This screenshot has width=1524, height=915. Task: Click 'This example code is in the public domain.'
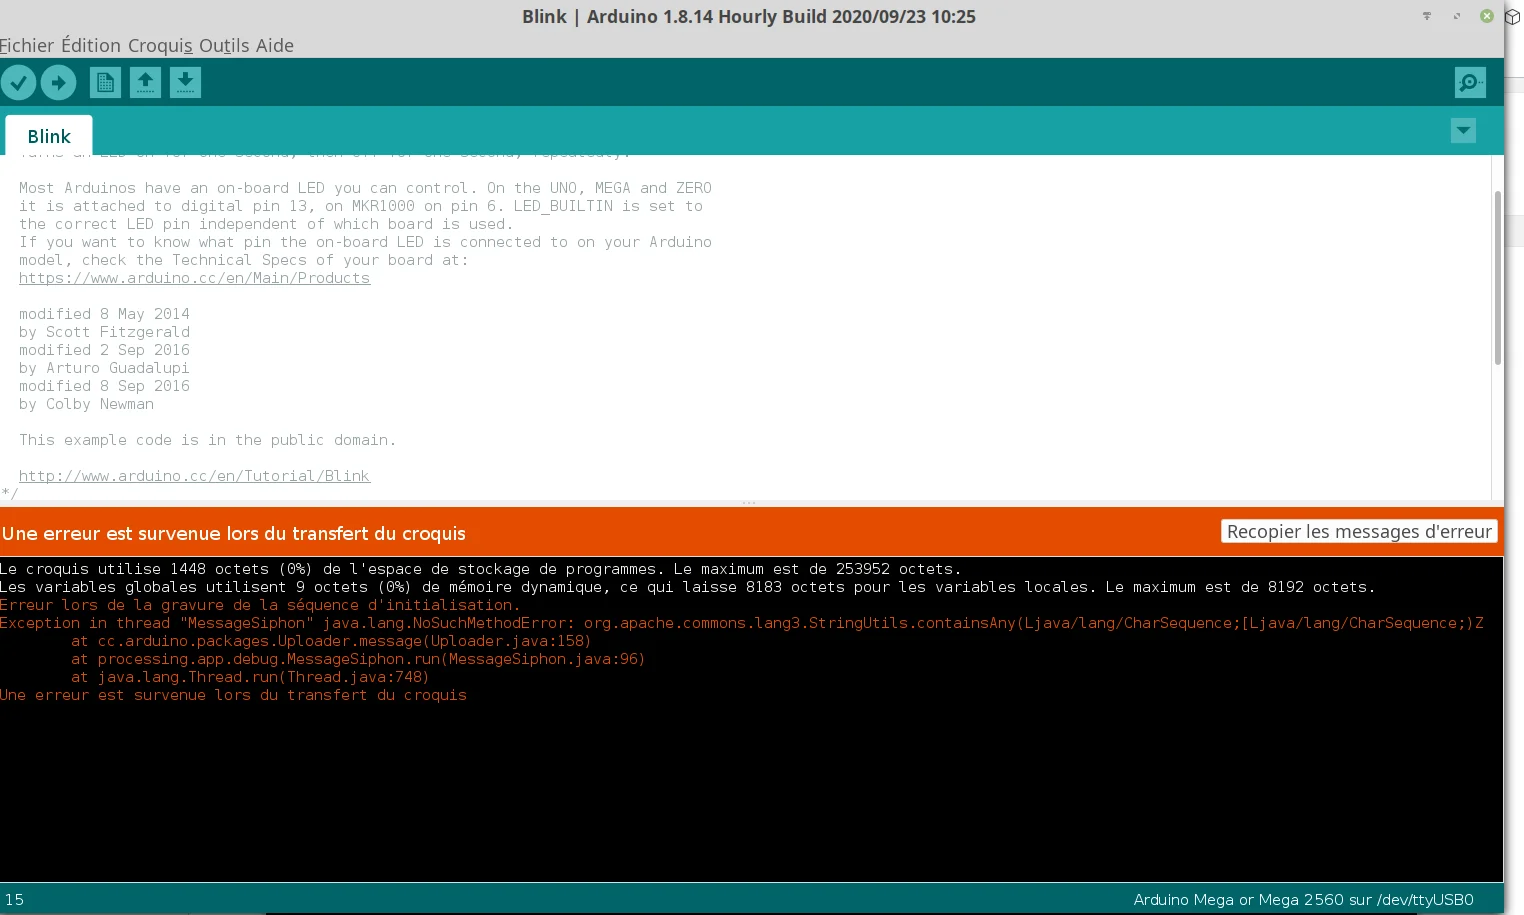coord(207,440)
